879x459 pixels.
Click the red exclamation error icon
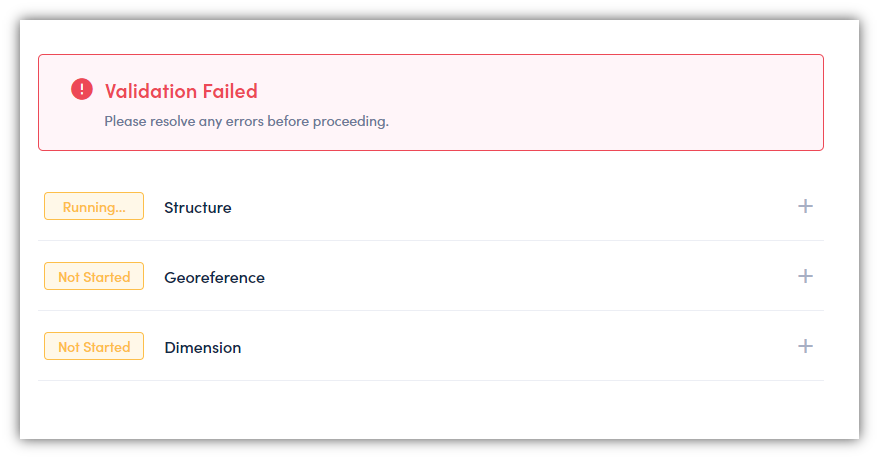coord(82,89)
